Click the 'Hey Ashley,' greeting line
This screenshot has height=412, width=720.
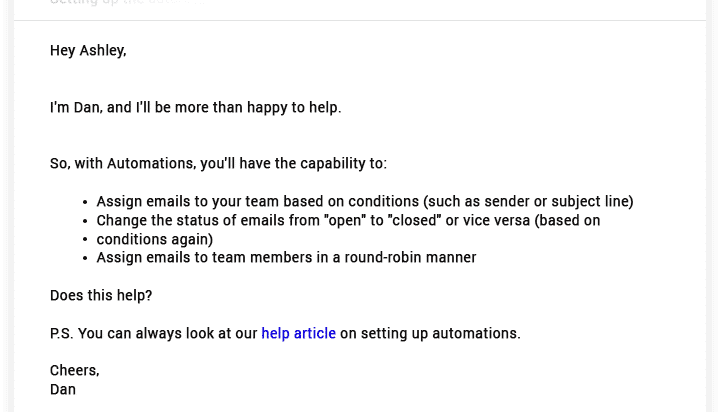(88, 50)
